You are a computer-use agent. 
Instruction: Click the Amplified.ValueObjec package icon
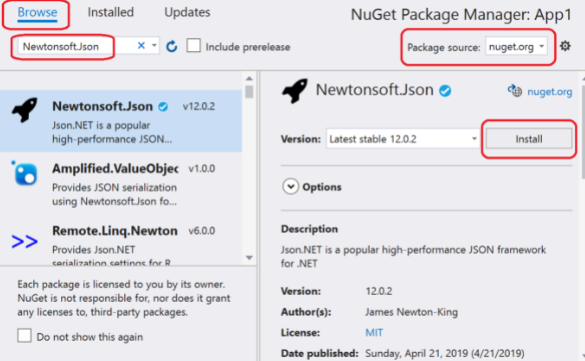25,173
